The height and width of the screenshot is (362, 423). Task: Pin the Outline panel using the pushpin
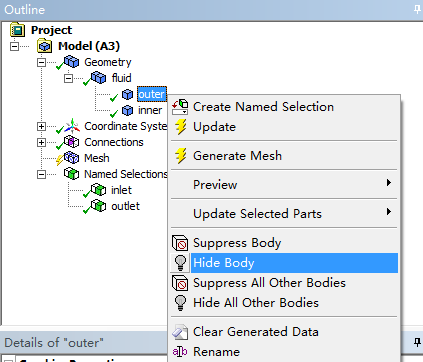[x=417, y=9]
